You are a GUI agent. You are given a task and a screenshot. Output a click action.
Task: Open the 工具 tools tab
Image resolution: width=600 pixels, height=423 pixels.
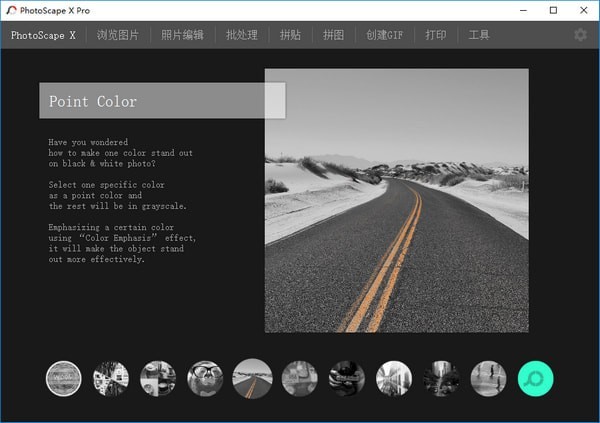coord(479,35)
